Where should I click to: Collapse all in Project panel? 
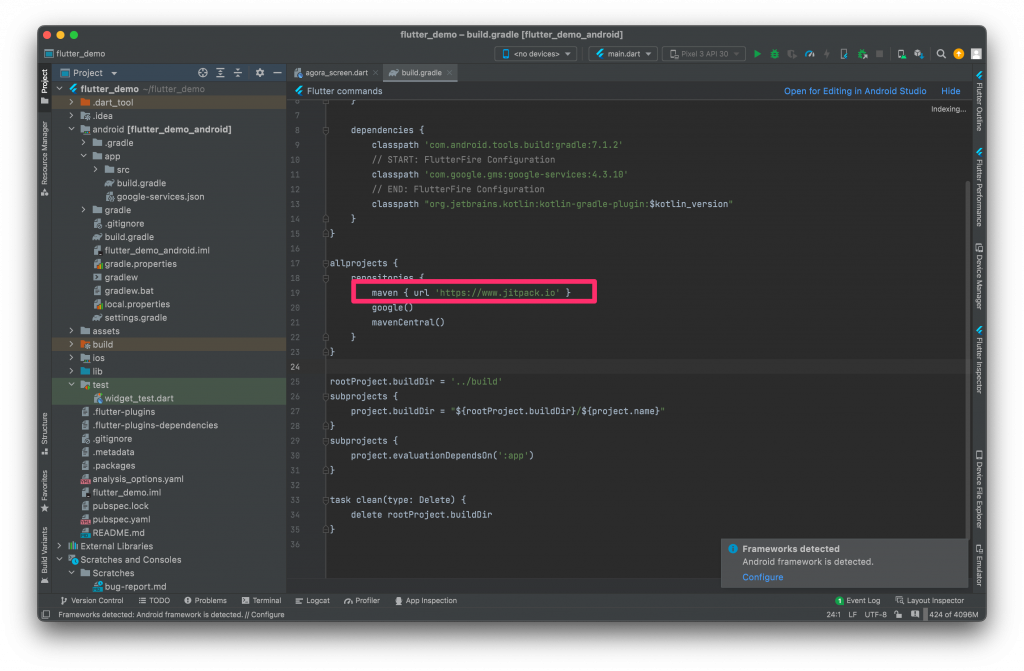pos(238,73)
